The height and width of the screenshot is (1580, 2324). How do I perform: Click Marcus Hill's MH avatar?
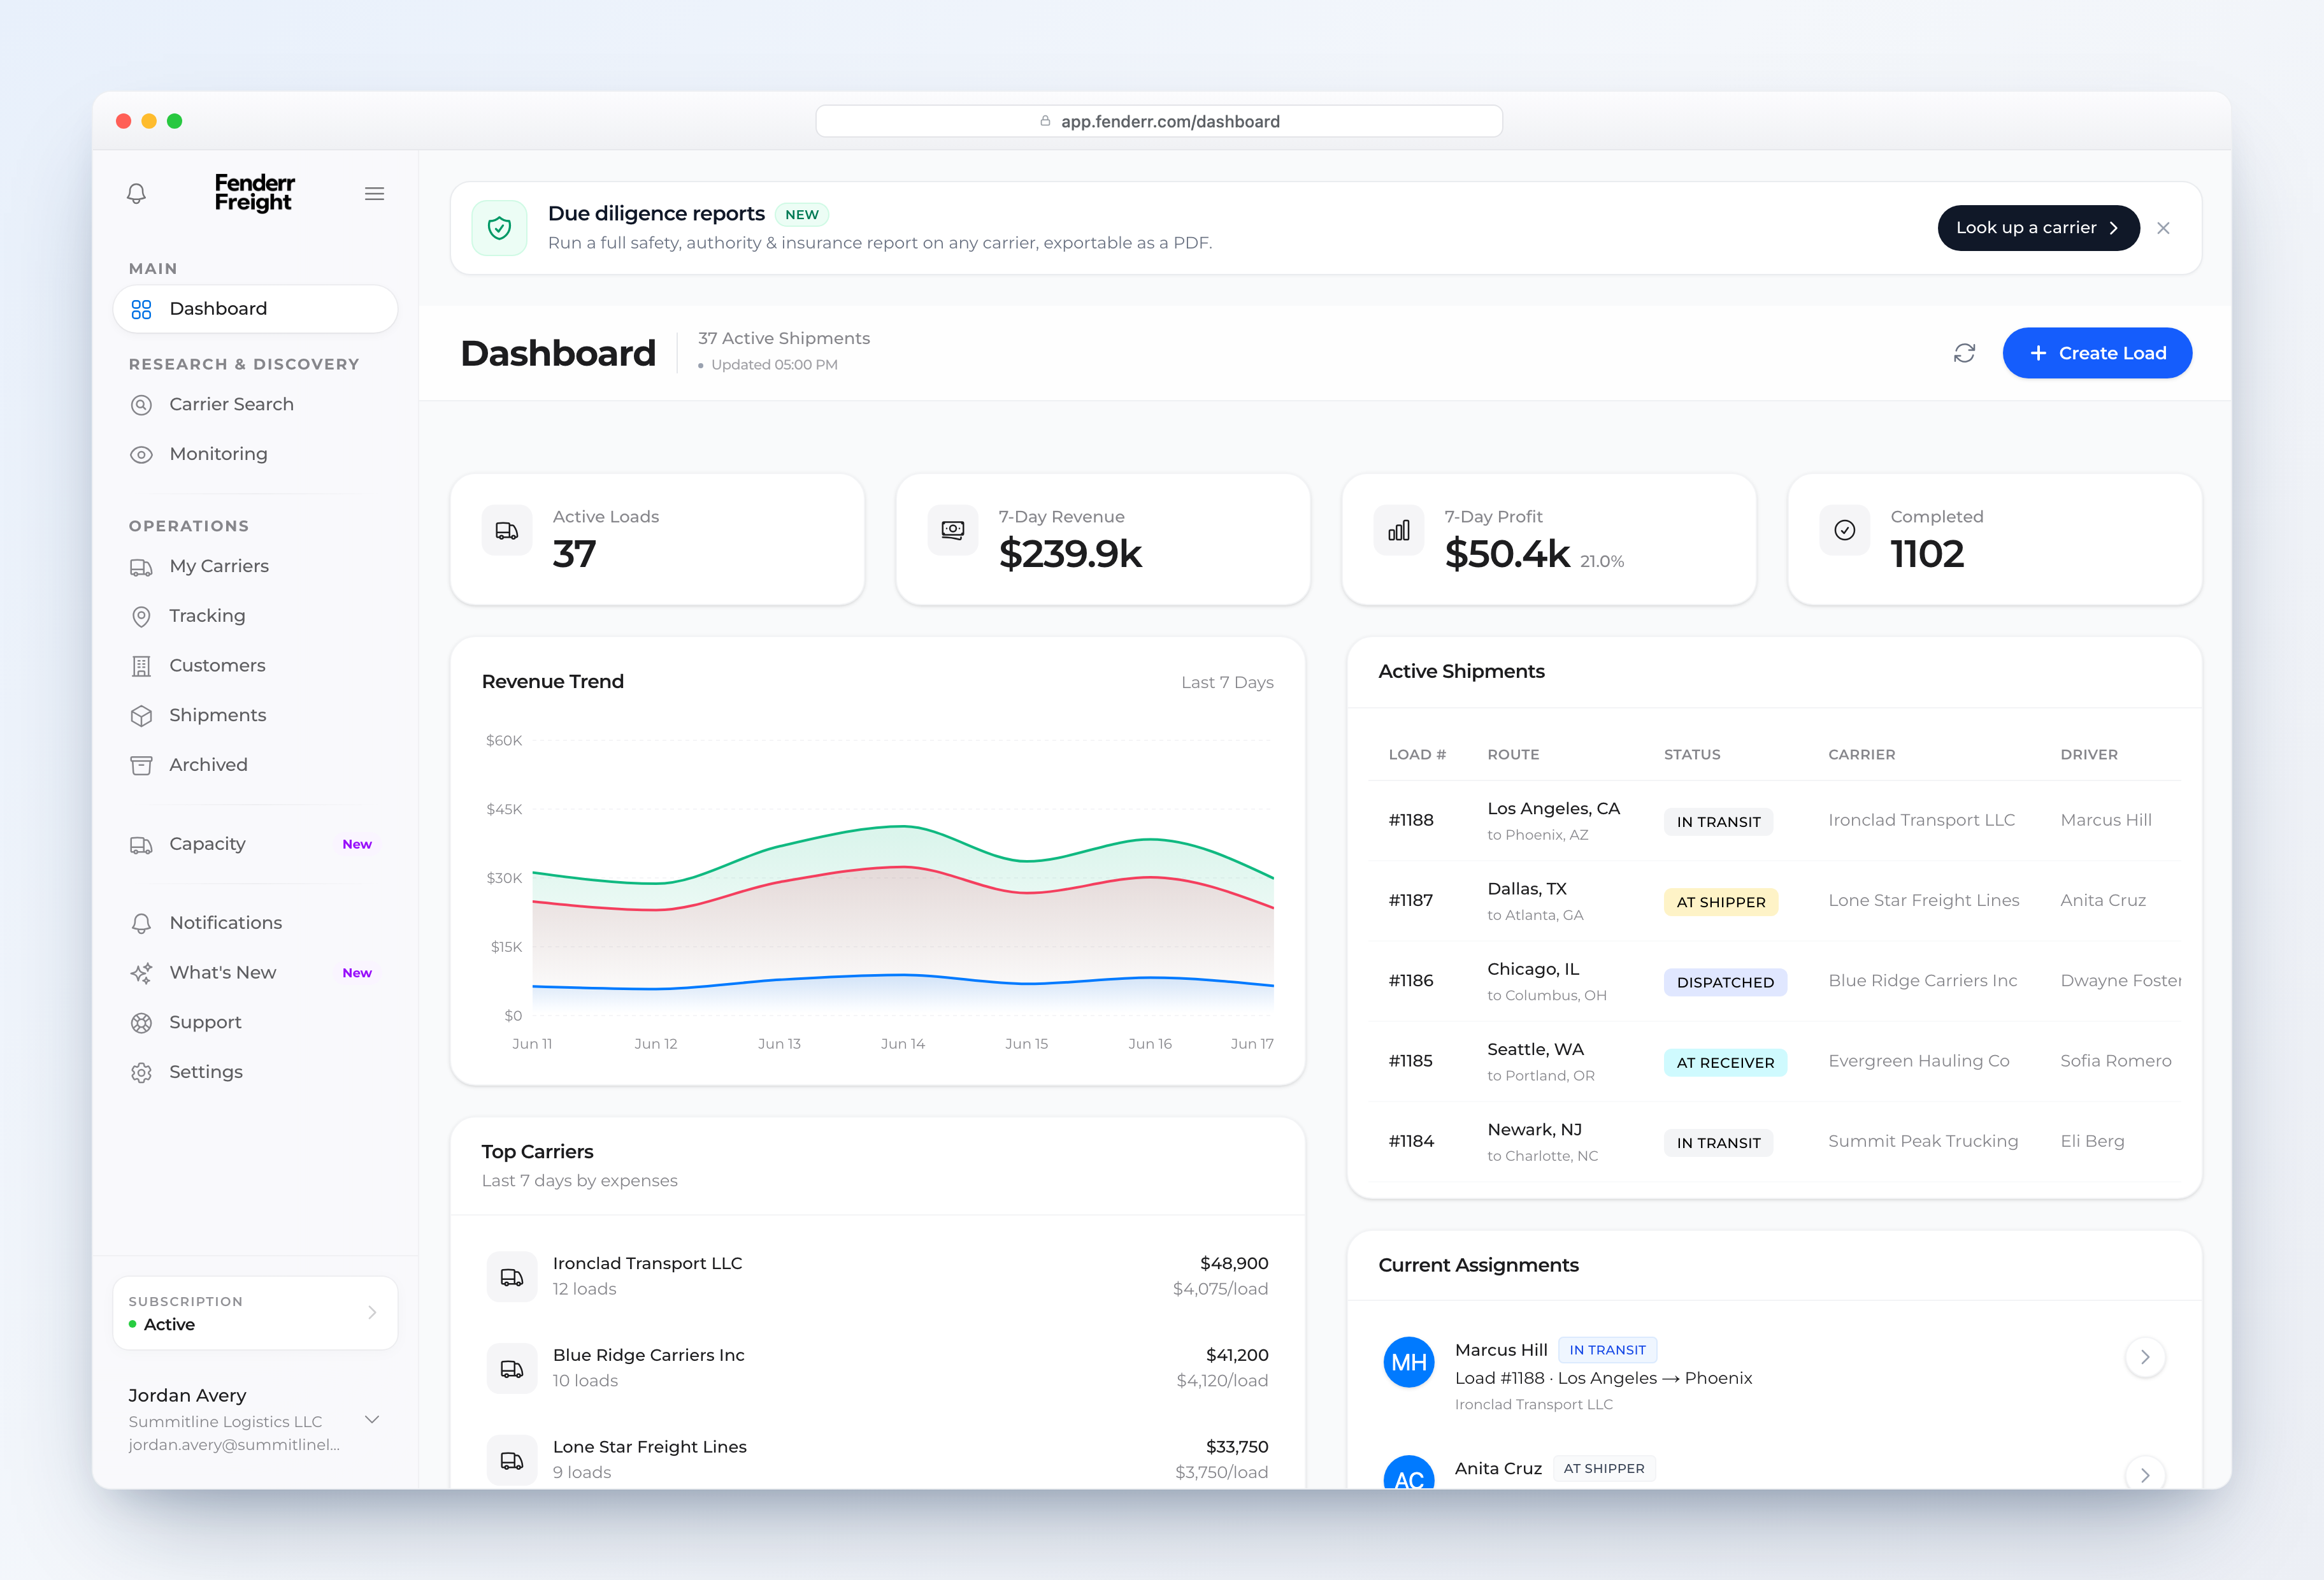pyautogui.click(x=1408, y=1362)
